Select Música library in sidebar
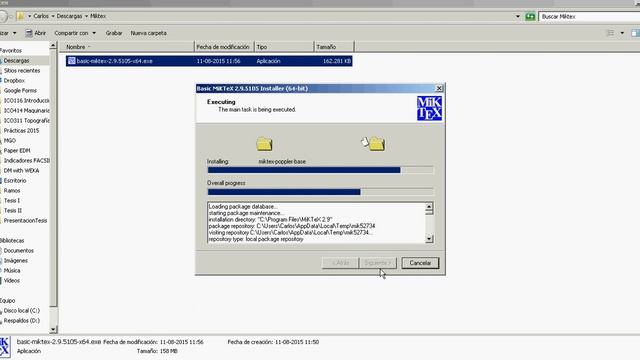The width and height of the screenshot is (640, 360). (x=12, y=271)
